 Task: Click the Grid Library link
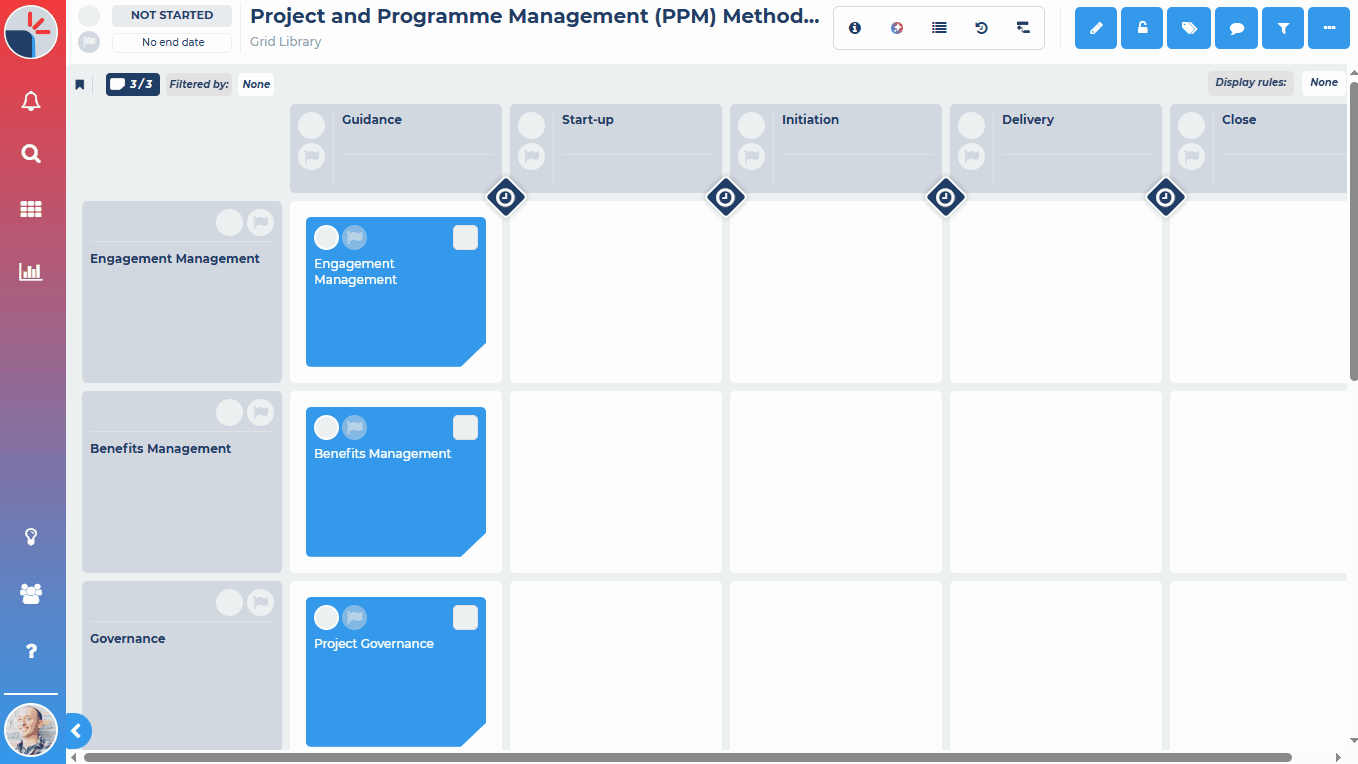[x=286, y=42]
